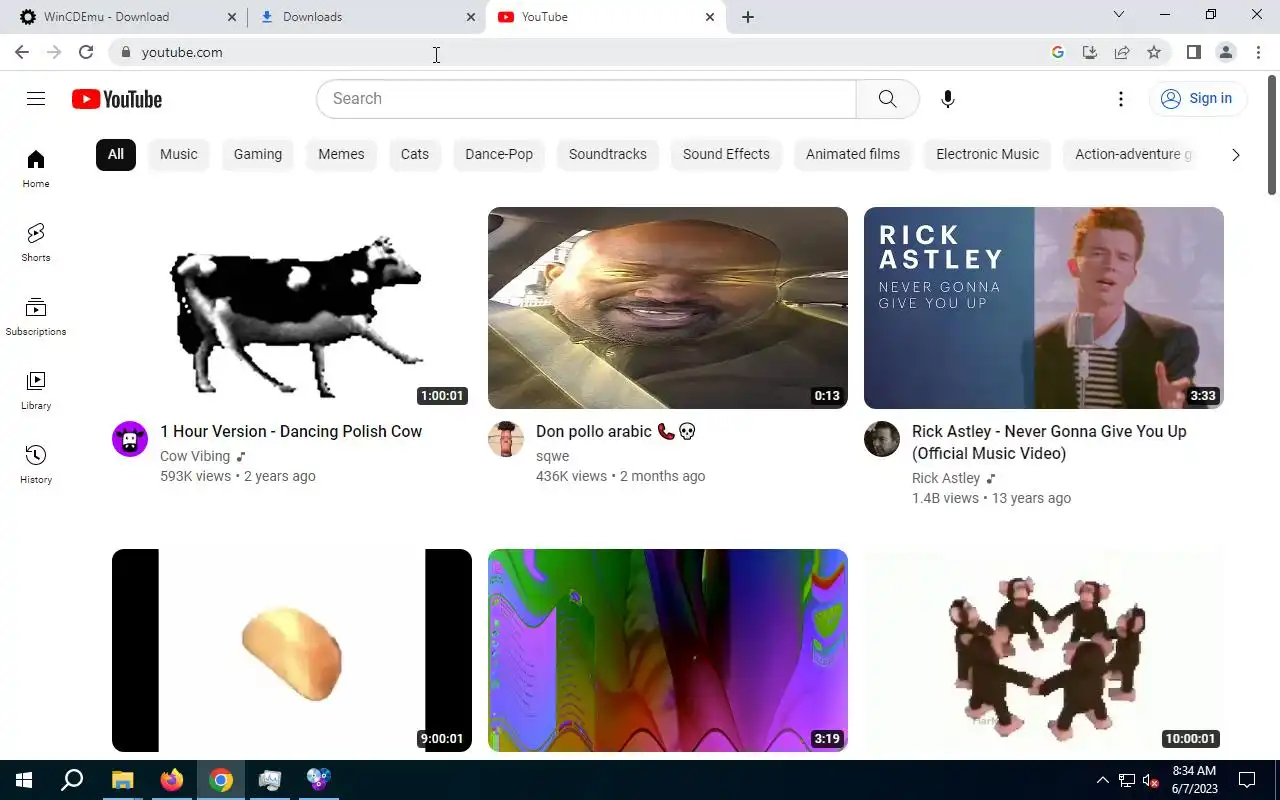The image size is (1280, 800).
Task: Click the Cow Vibing channel avatar
Action: (x=130, y=439)
